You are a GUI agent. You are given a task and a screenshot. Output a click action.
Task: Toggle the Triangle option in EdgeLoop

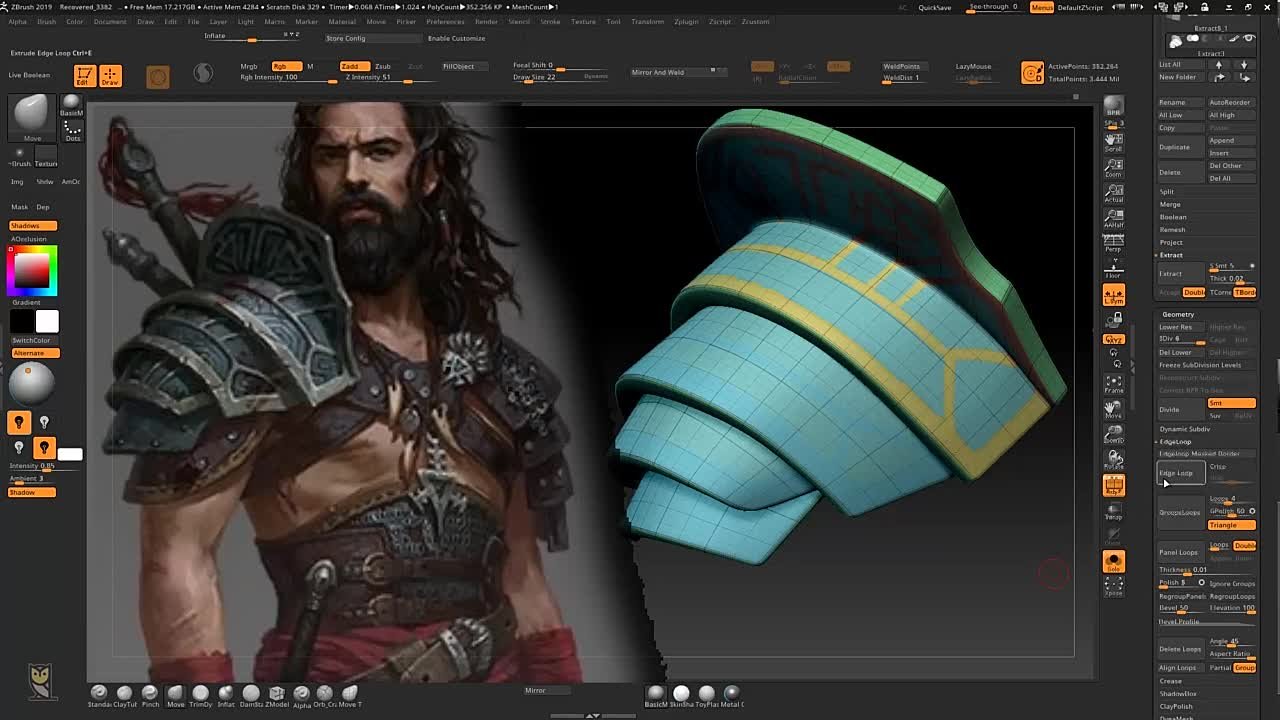[x=1231, y=525]
